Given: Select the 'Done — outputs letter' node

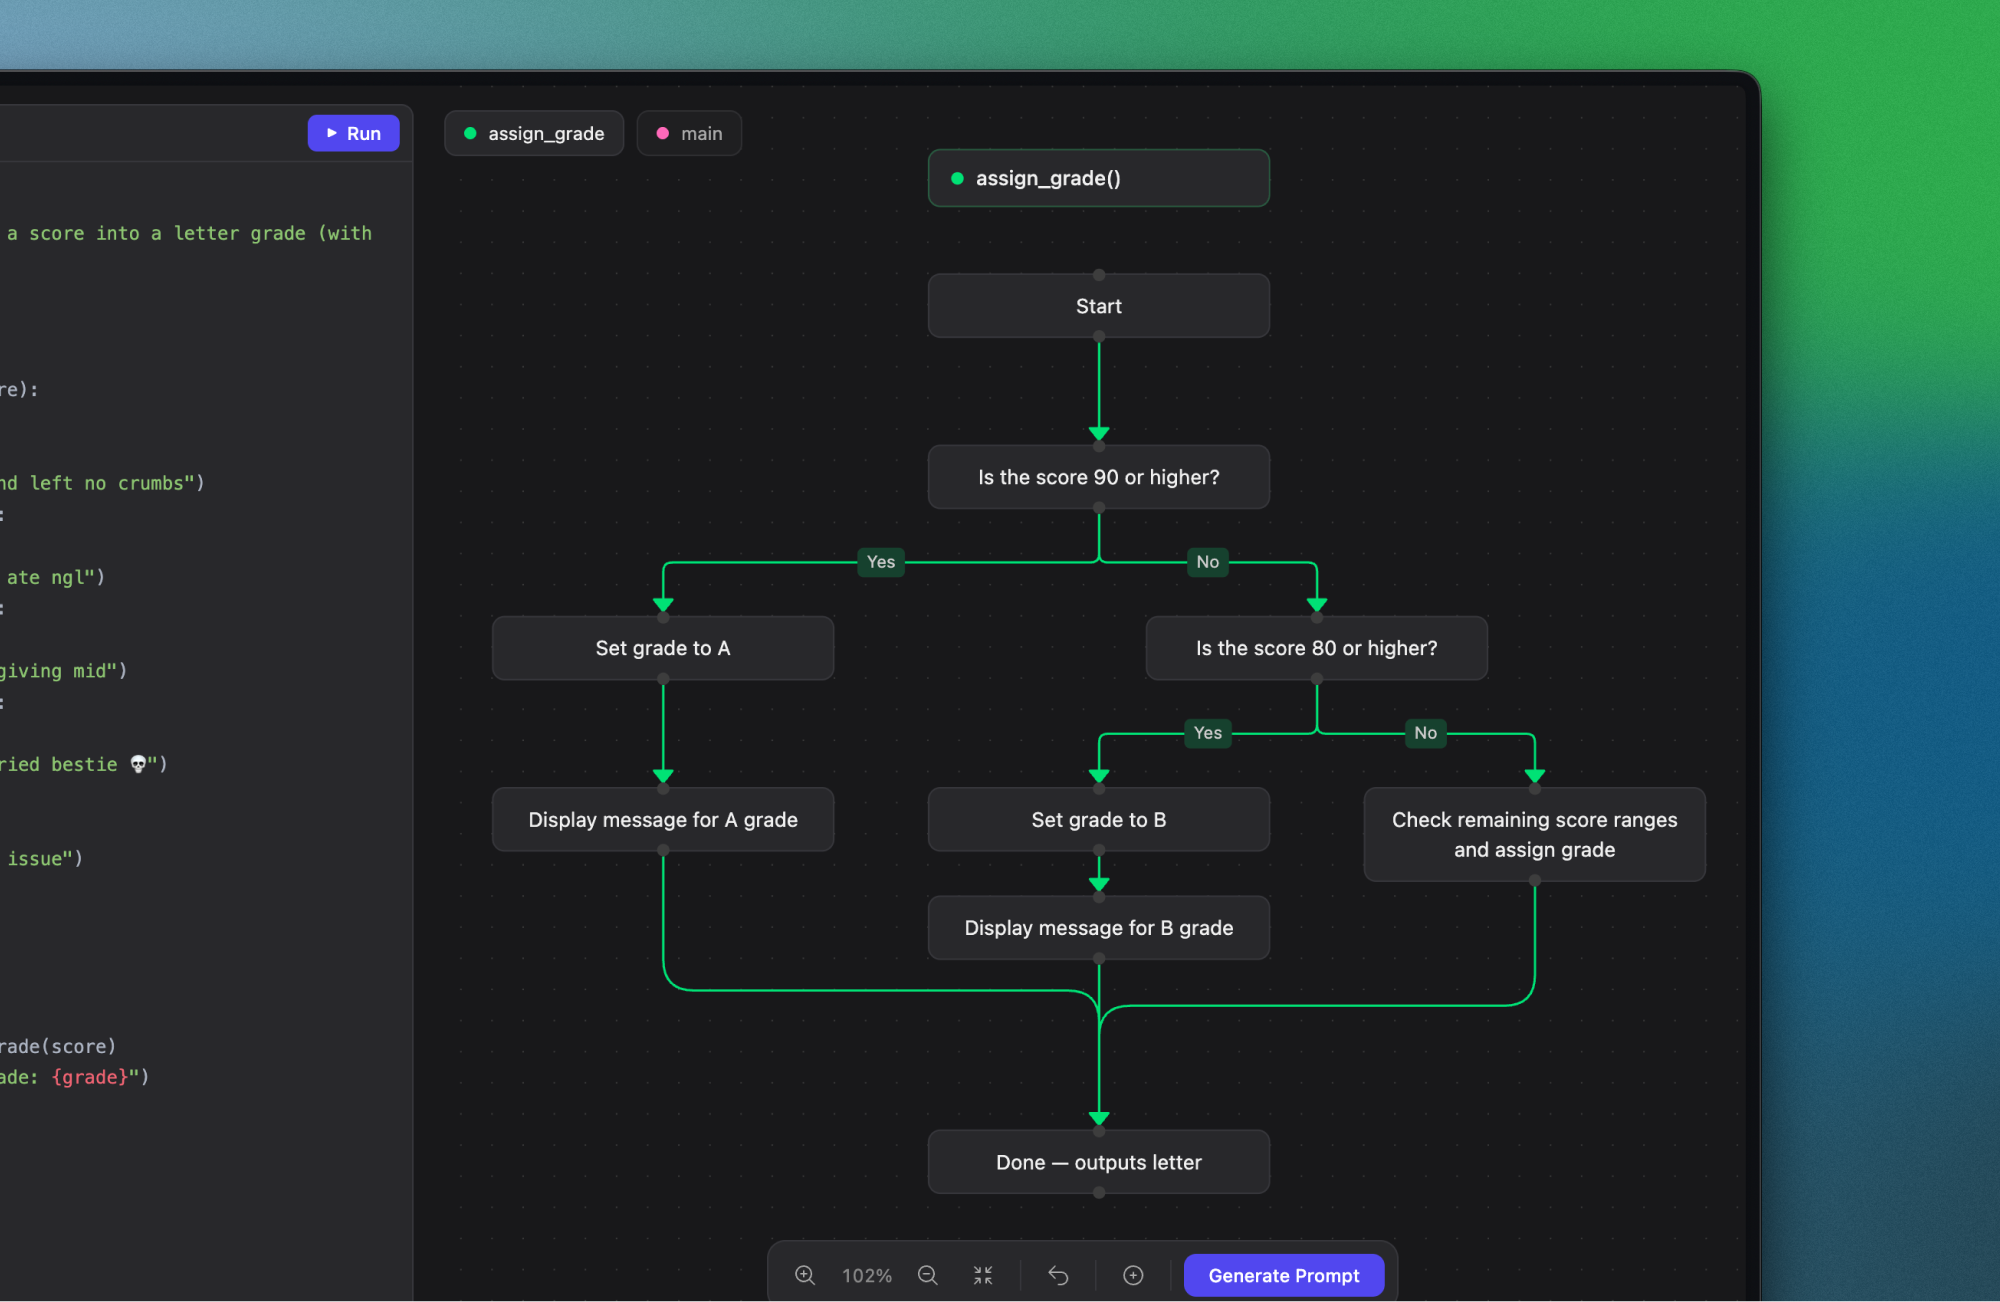Looking at the screenshot, I should coord(1098,1162).
